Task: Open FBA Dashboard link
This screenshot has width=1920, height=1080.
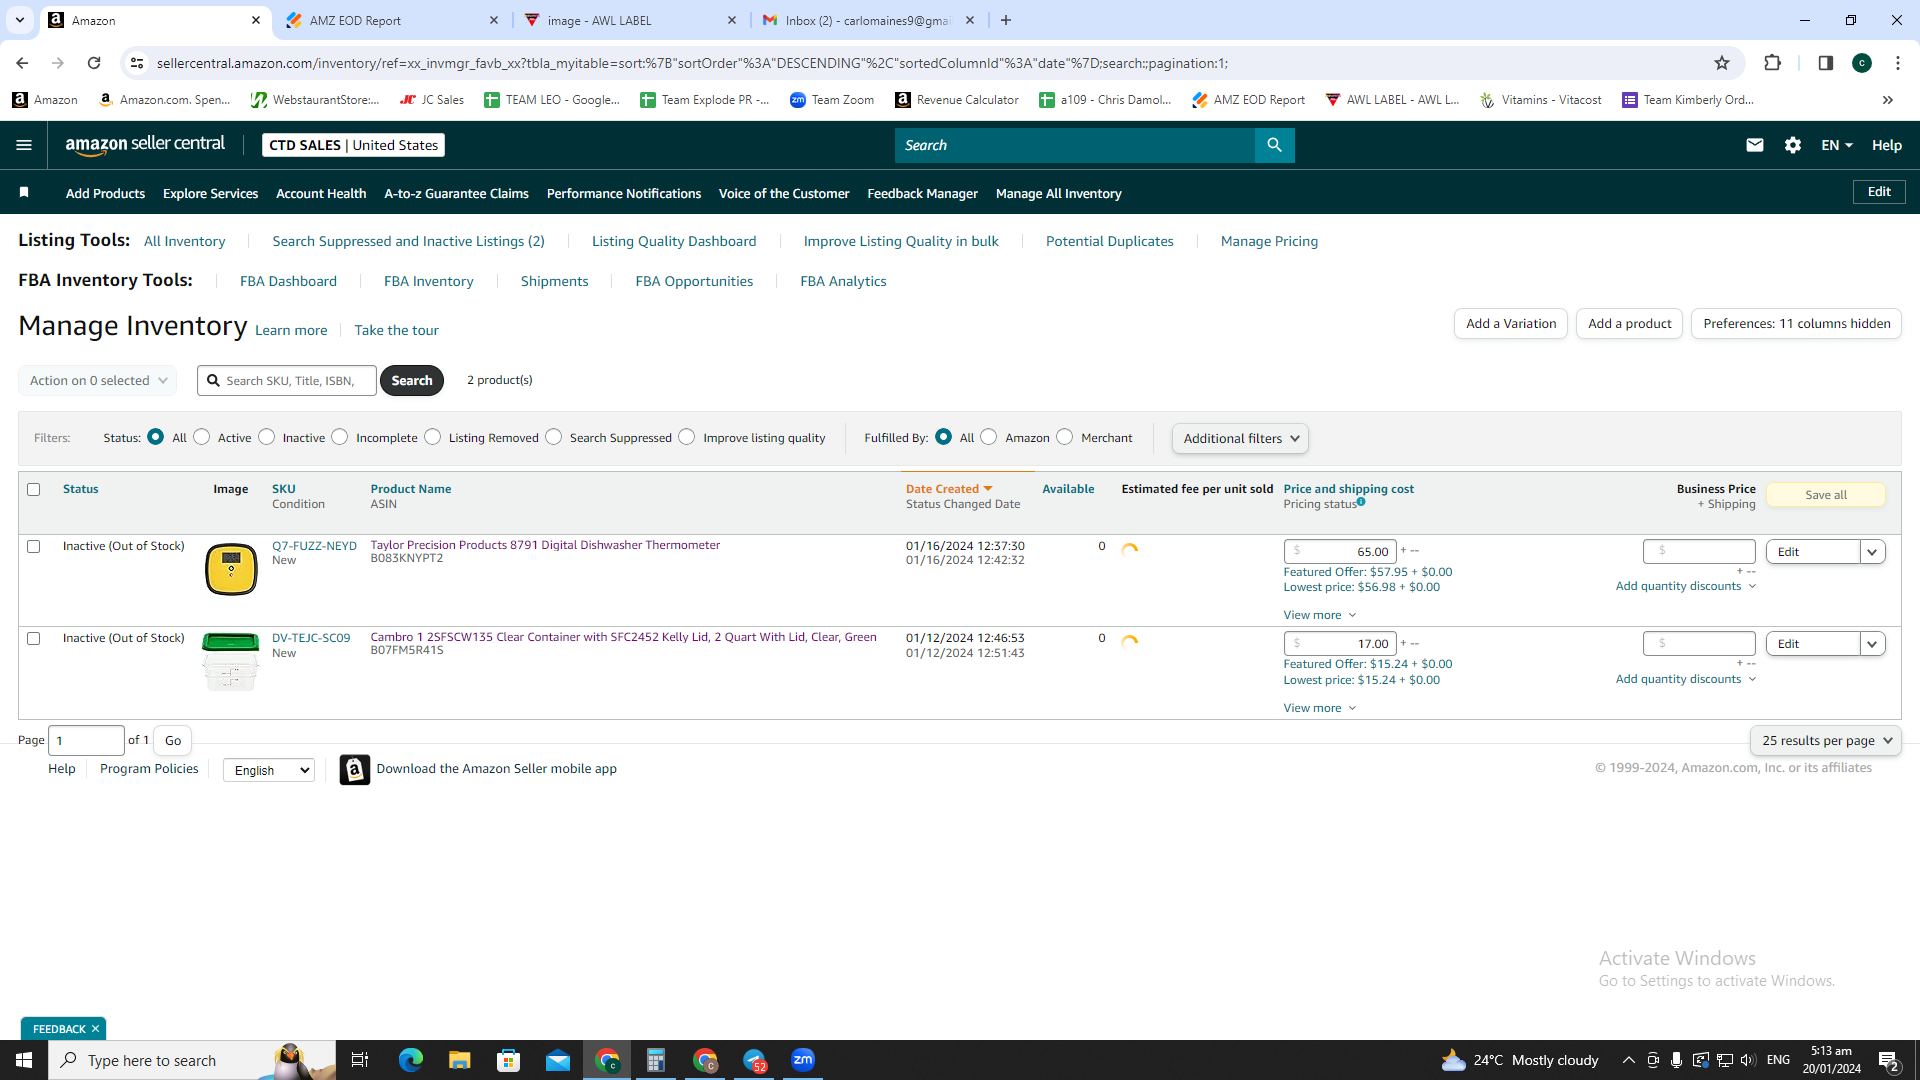Action: (x=288, y=281)
